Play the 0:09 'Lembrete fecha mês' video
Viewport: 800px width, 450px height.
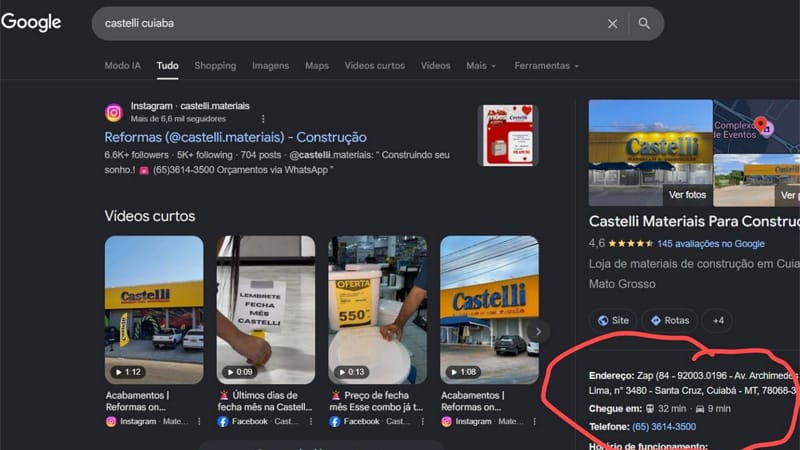pos(266,310)
